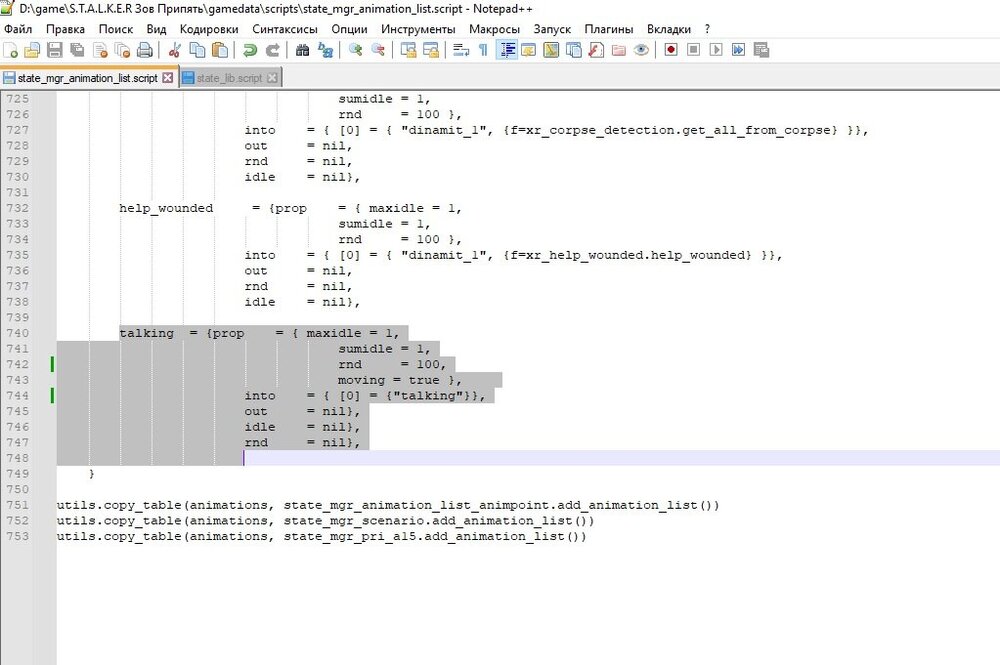This screenshot has height=665, width=1000.
Task: Switch to state_lib.script tab
Action: click(228, 78)
